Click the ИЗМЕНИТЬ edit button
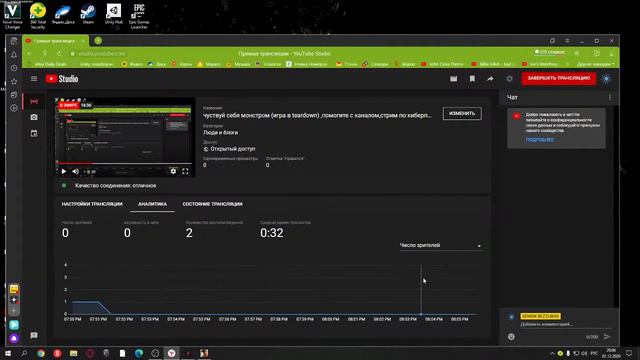The height and width of the screenshot is (360, 640). click(462, 113)
